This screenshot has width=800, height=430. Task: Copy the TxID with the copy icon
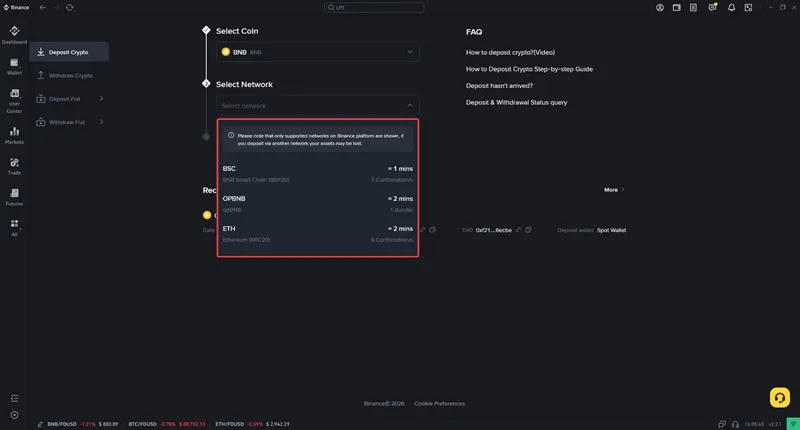[x=528, y=230]
